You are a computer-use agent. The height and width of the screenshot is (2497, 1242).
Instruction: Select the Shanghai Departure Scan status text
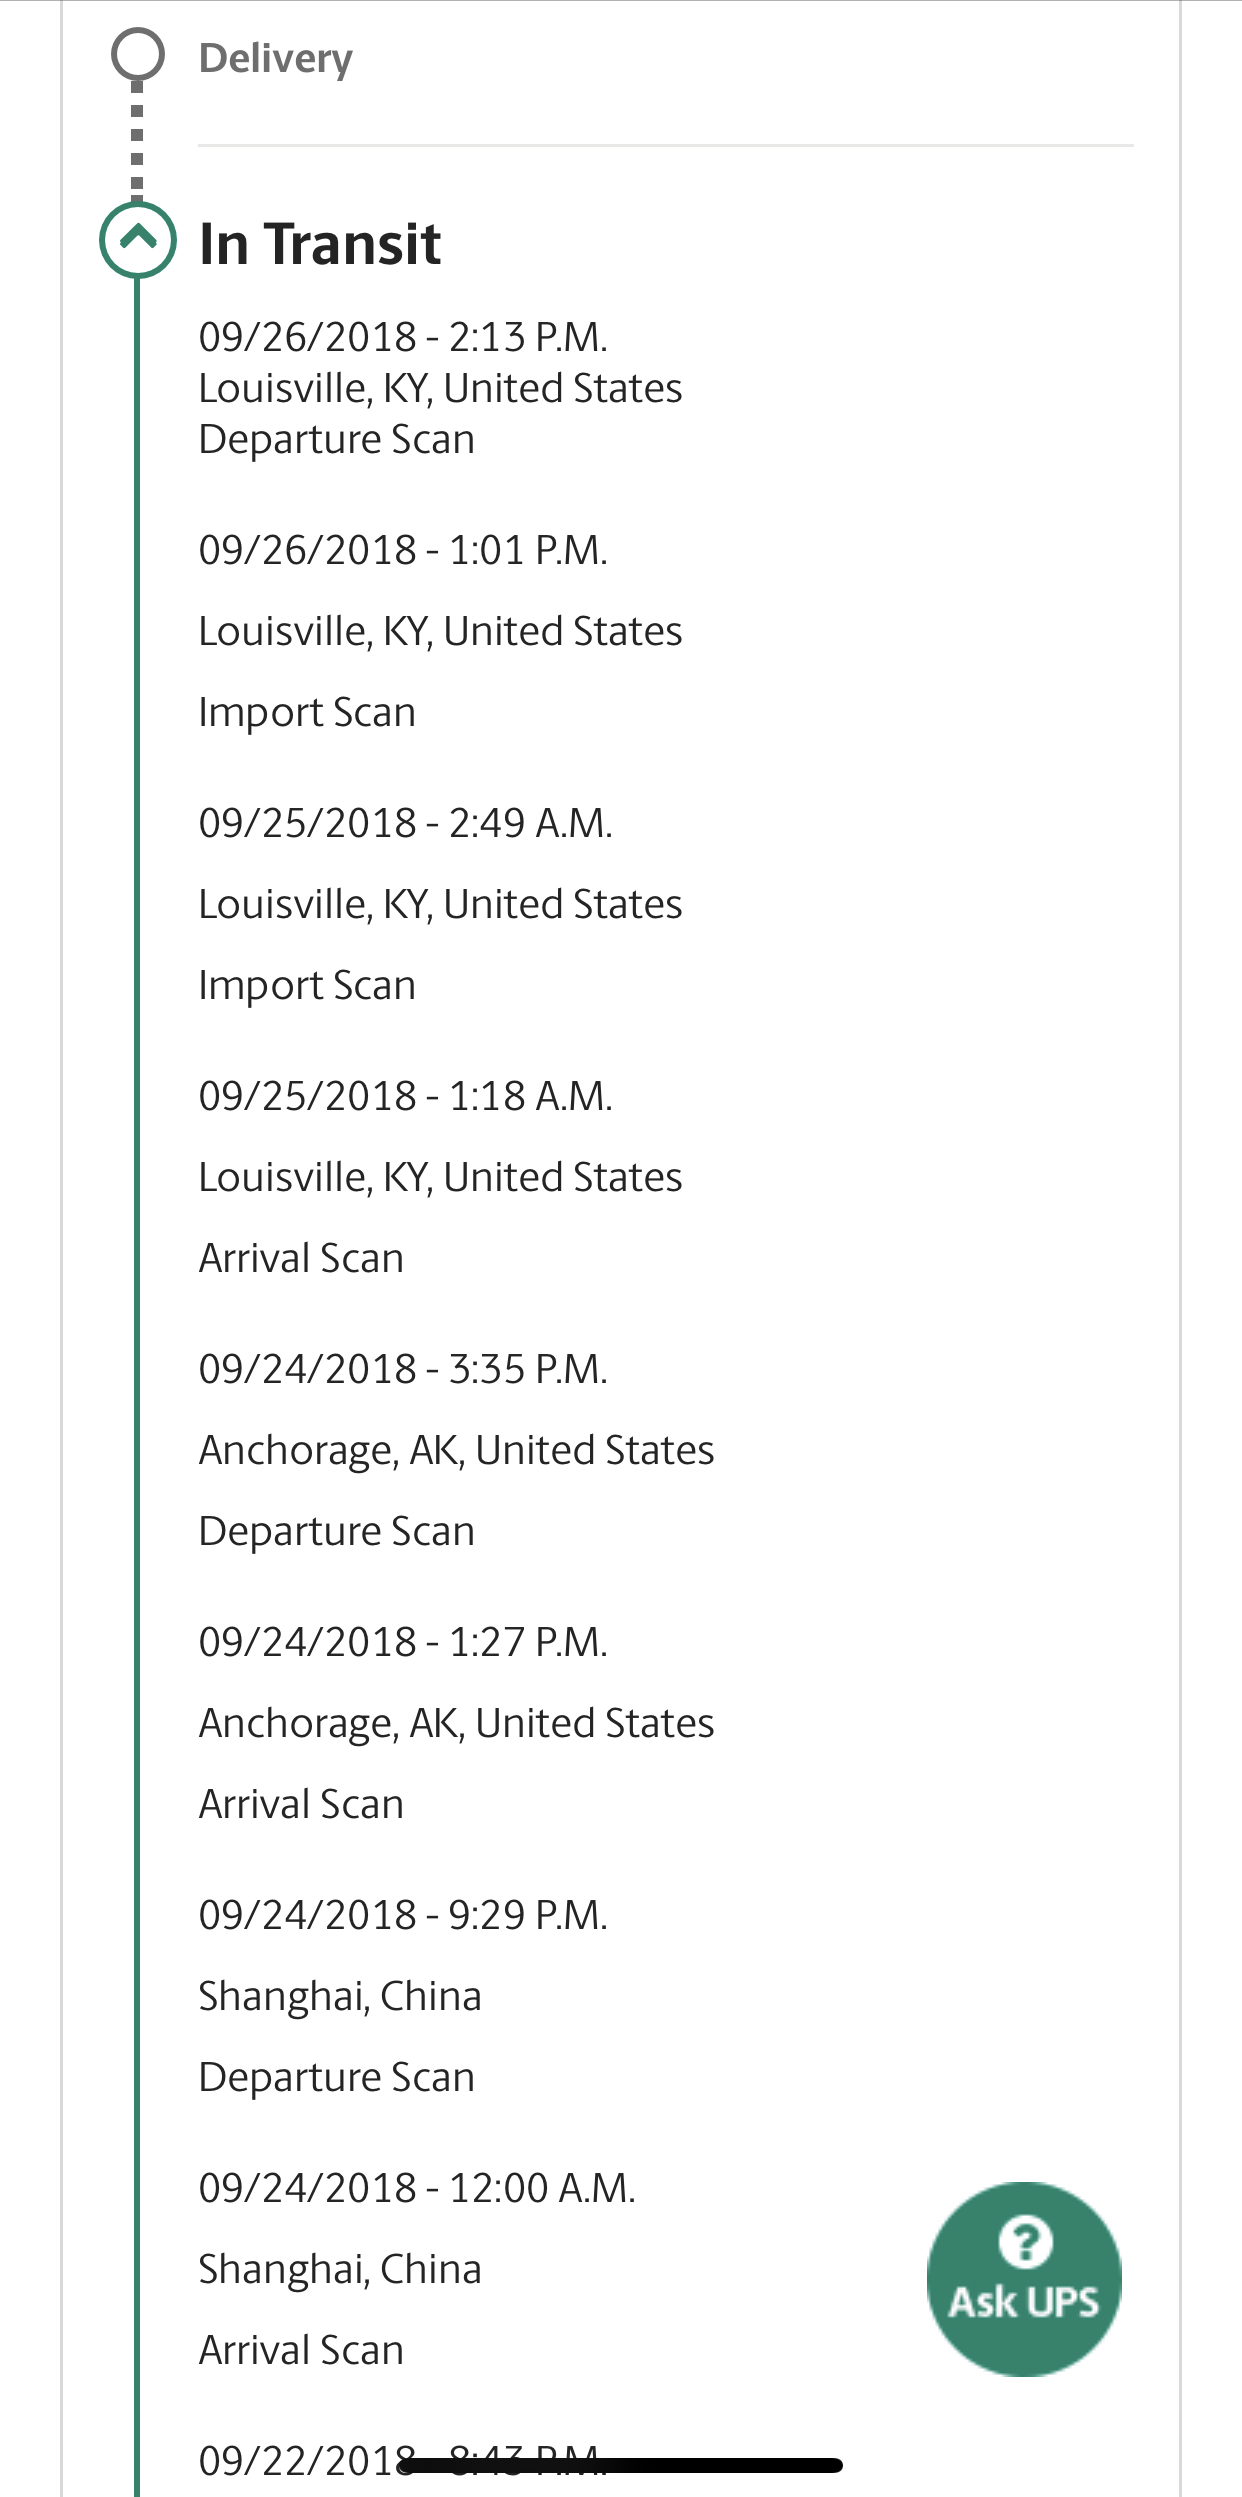click(336, 2077)
